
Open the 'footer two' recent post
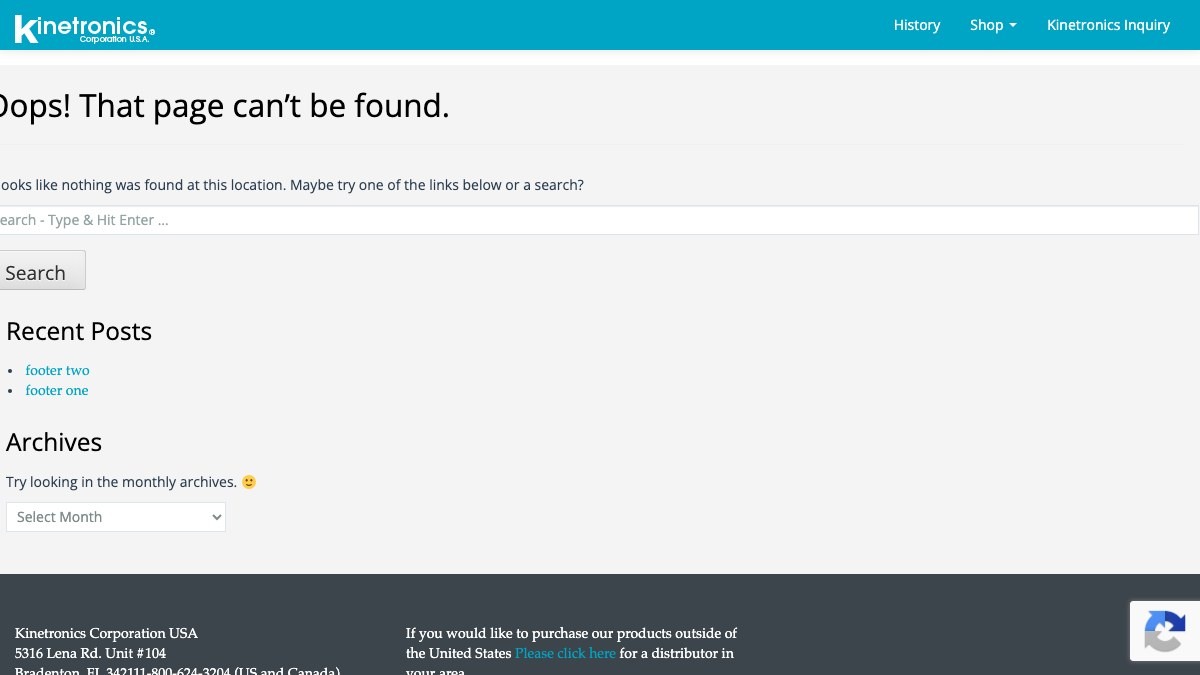pyautogui.click(x=57, y=370)
